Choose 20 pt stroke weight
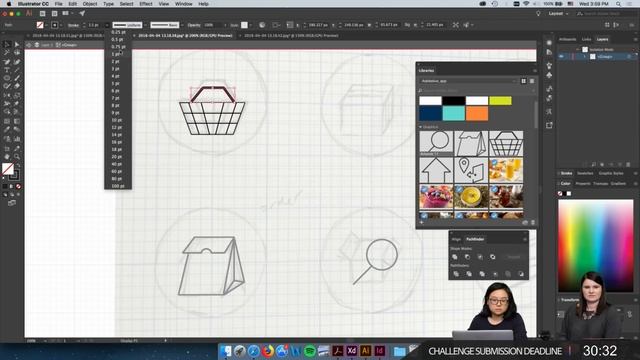The height and width of the screenshot is (360, 640). (118, 156)
